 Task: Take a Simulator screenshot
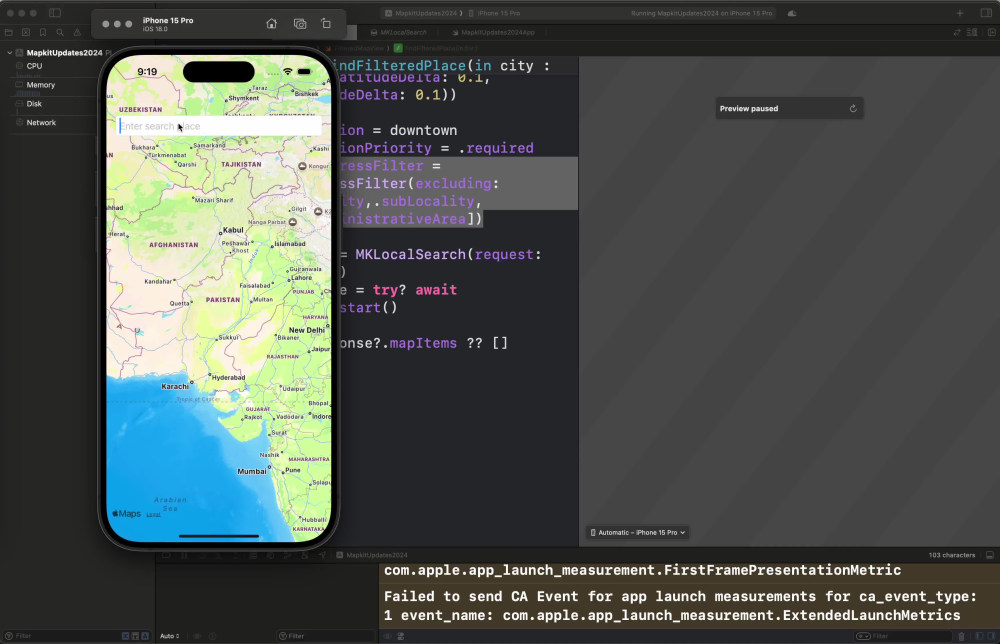[x=300, y=24]
